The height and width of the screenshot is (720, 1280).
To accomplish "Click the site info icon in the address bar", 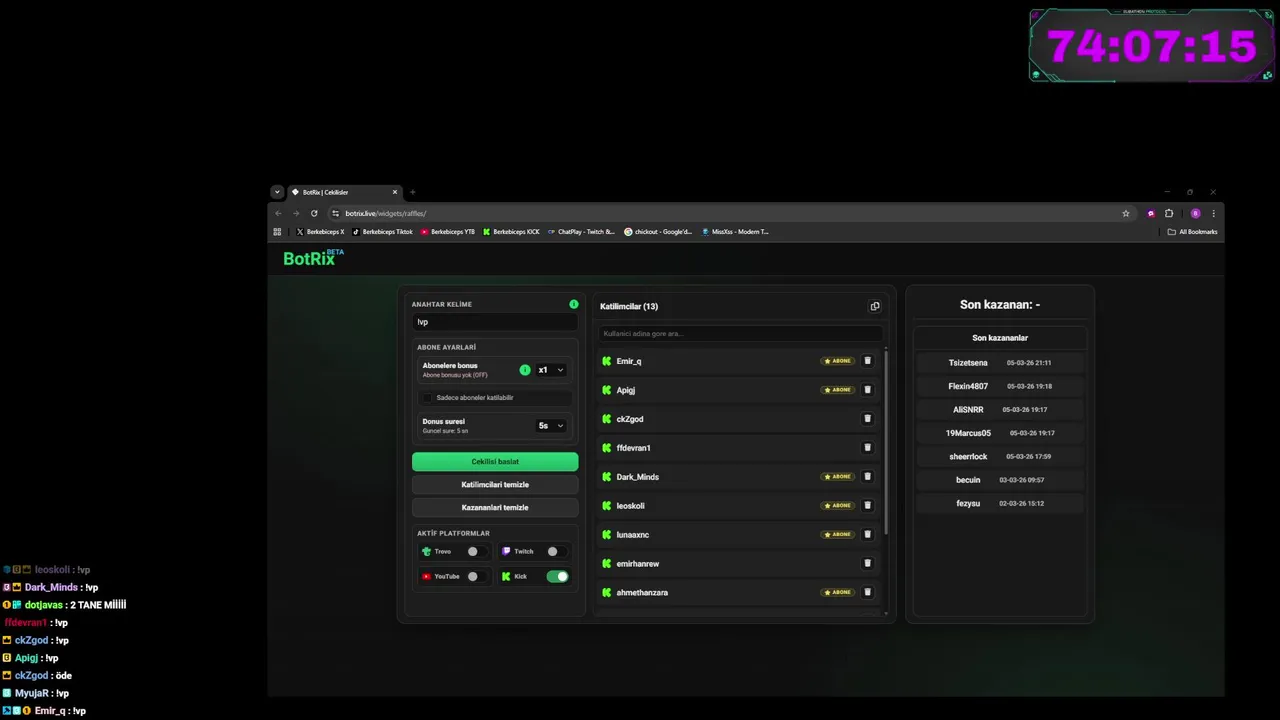I will [x=335, y=213].
